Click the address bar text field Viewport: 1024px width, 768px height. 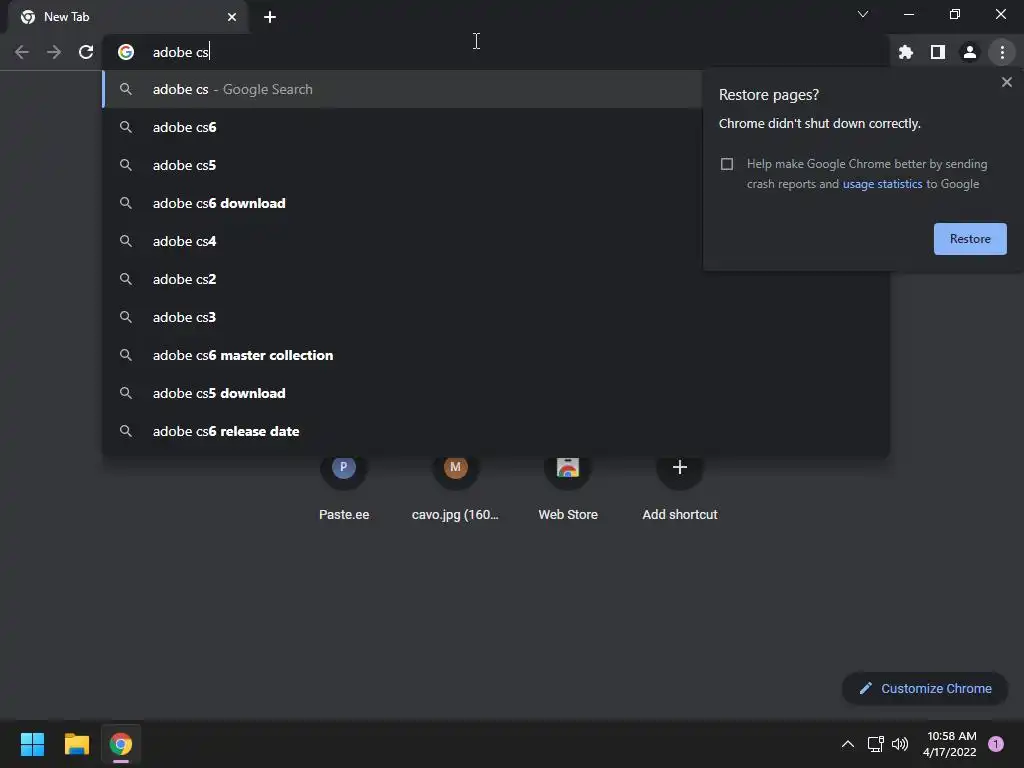click(x=496, y=52)
